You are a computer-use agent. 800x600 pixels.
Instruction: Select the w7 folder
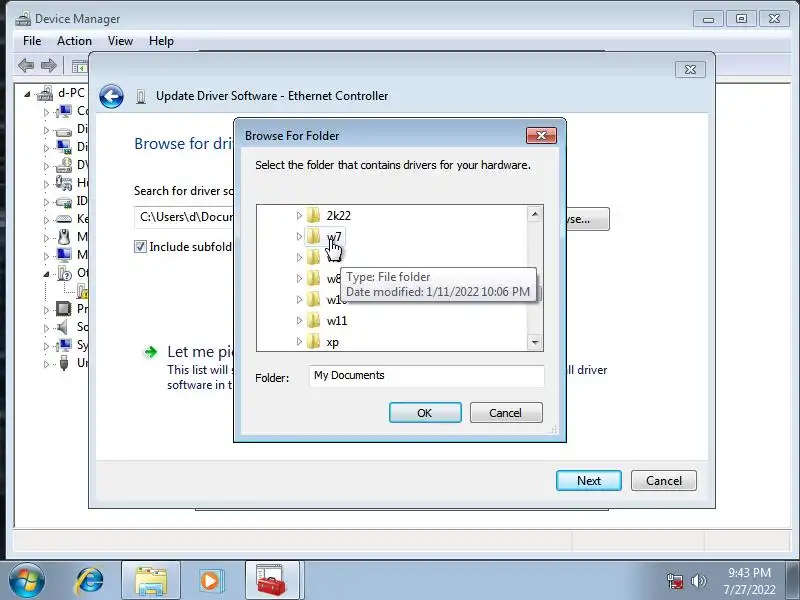click(334, 237)
